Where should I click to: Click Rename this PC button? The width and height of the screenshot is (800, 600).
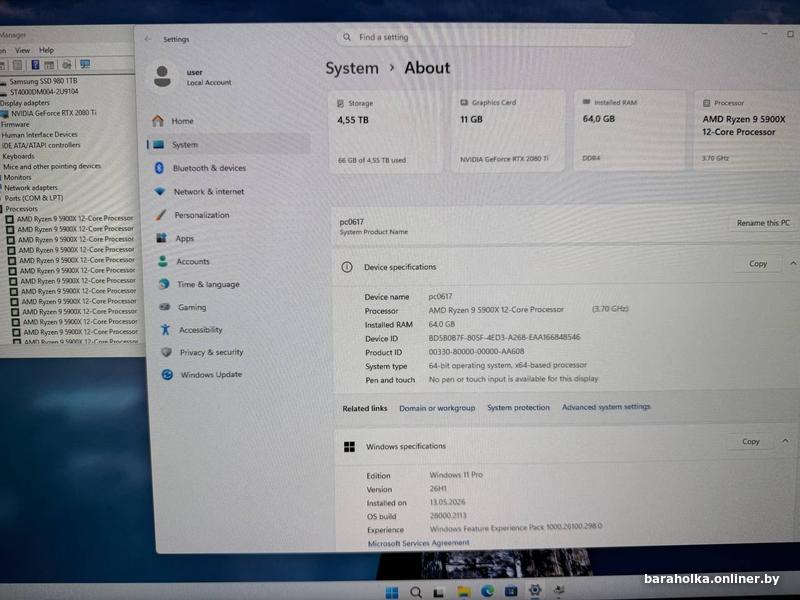pyautogui.click(x=763, y=223)
